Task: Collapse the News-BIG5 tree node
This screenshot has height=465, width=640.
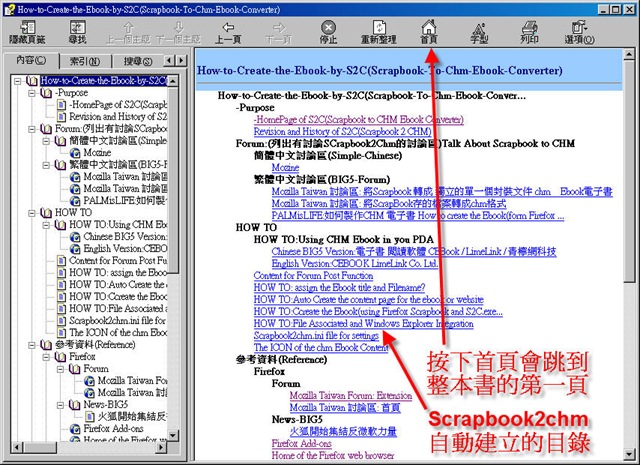Action: 60,405
